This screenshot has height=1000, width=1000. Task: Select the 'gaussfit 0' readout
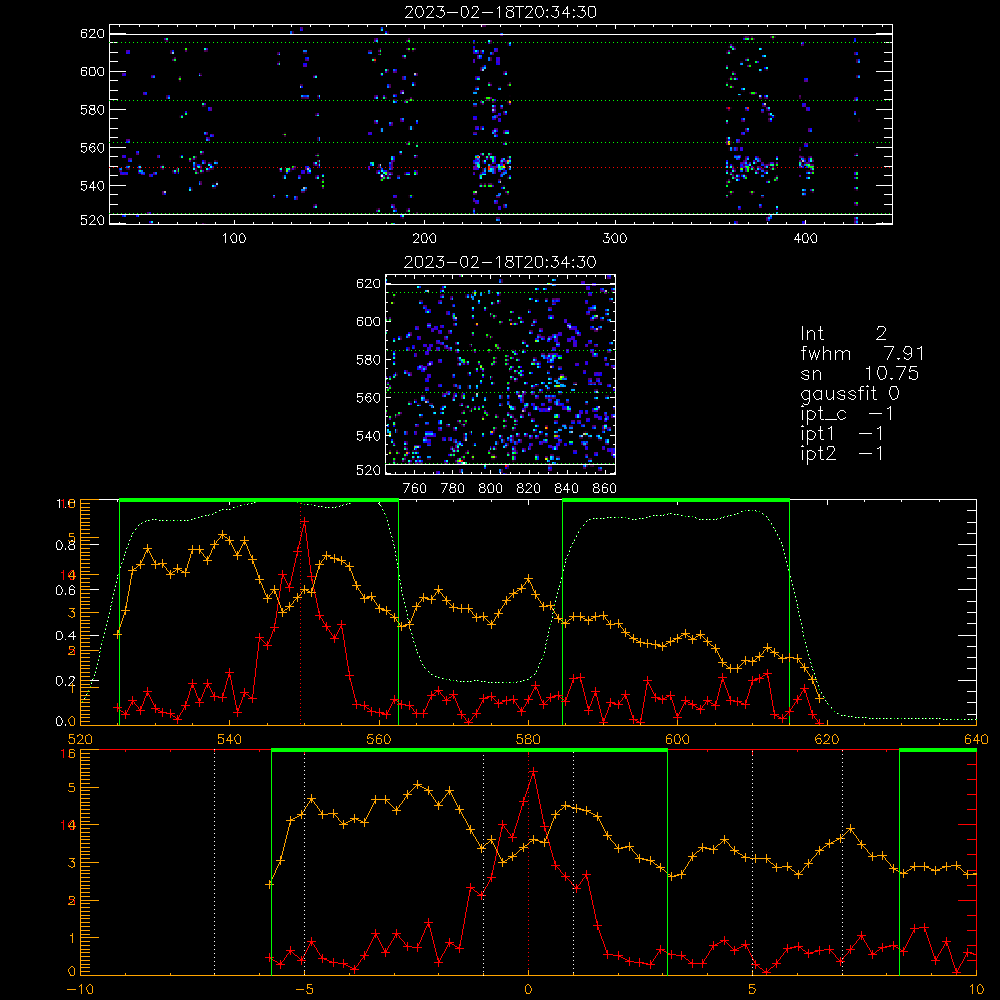pyautogui.click(x=849, y=393)
